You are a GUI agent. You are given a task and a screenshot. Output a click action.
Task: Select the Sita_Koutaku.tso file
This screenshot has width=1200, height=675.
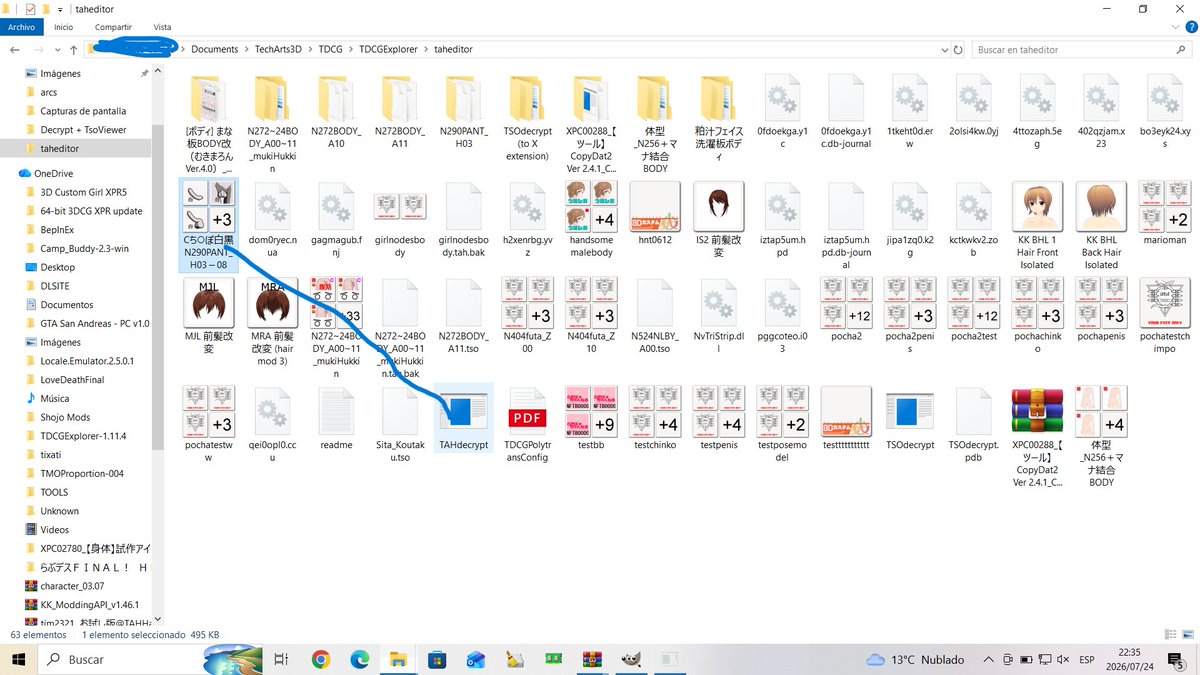(400, 426)
